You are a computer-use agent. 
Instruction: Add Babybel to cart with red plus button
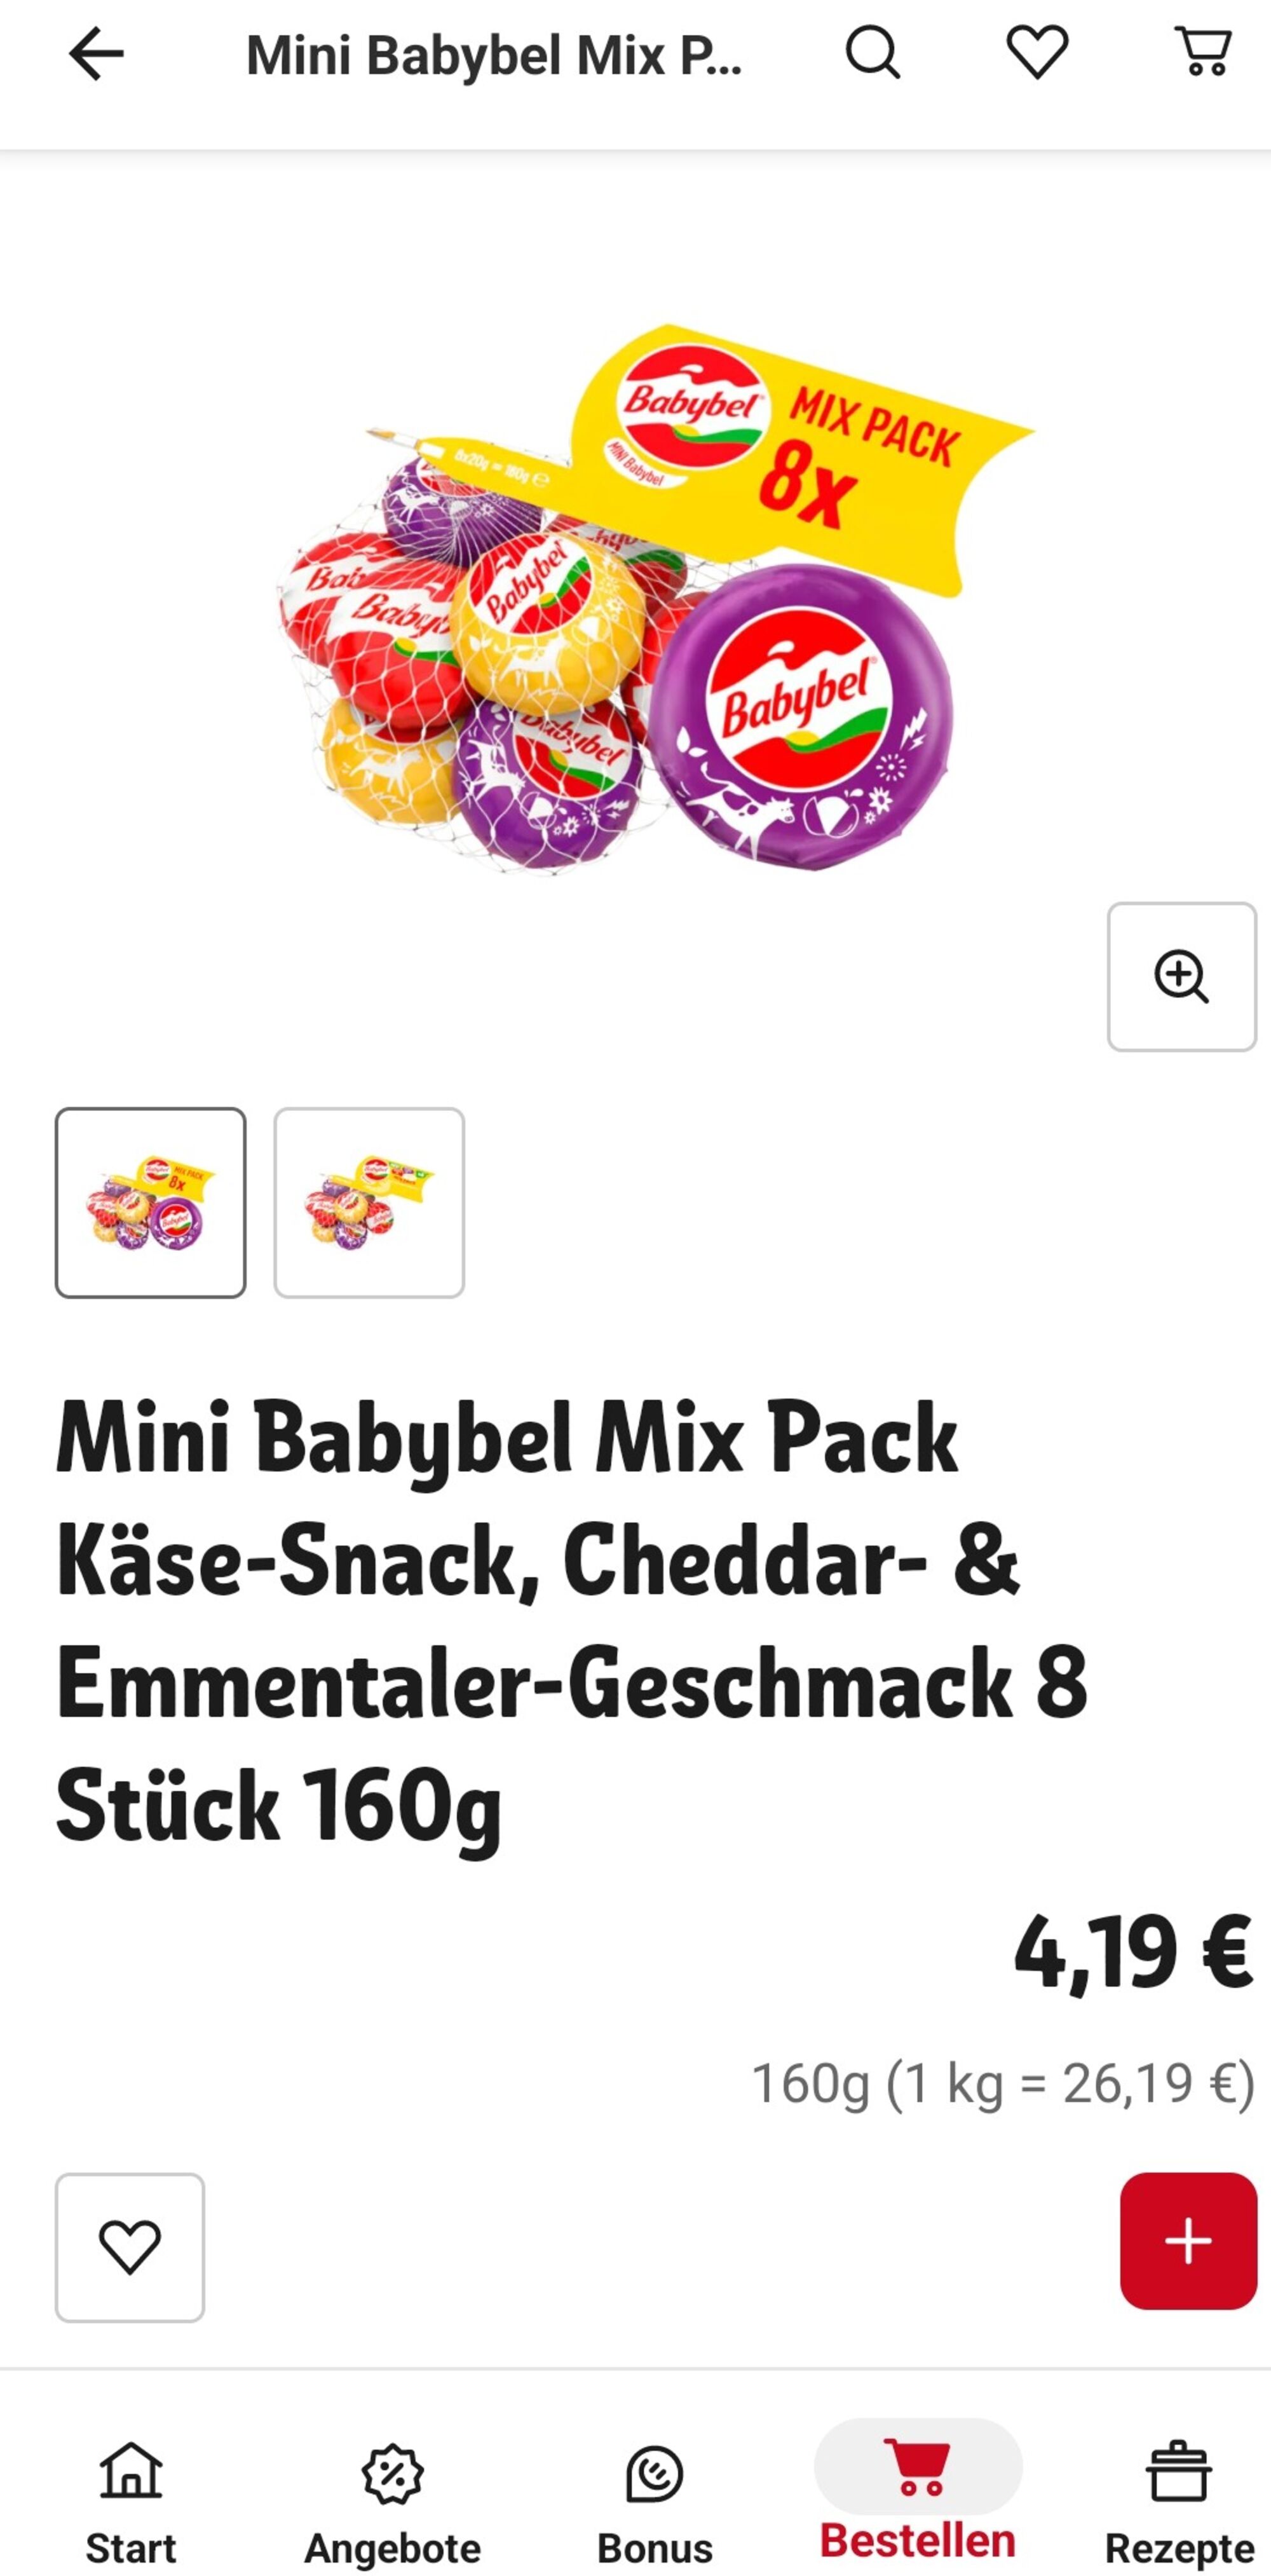tap(1188, 2241)
